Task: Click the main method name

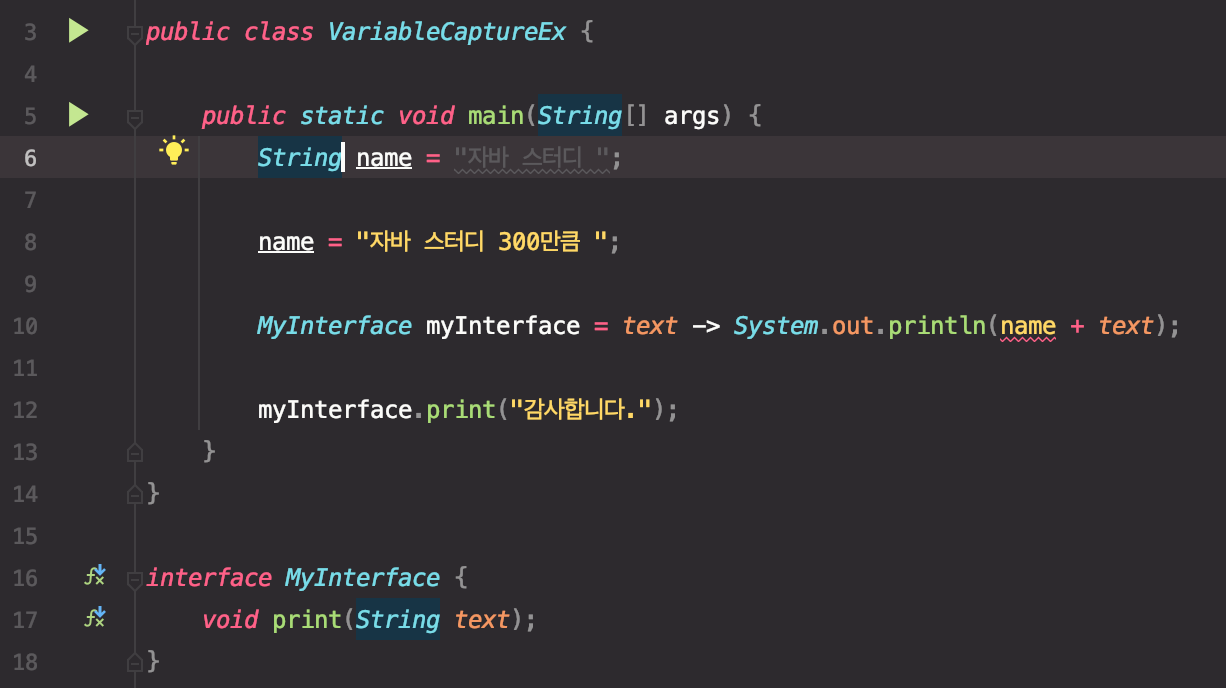Action: [x=496, y=116]
